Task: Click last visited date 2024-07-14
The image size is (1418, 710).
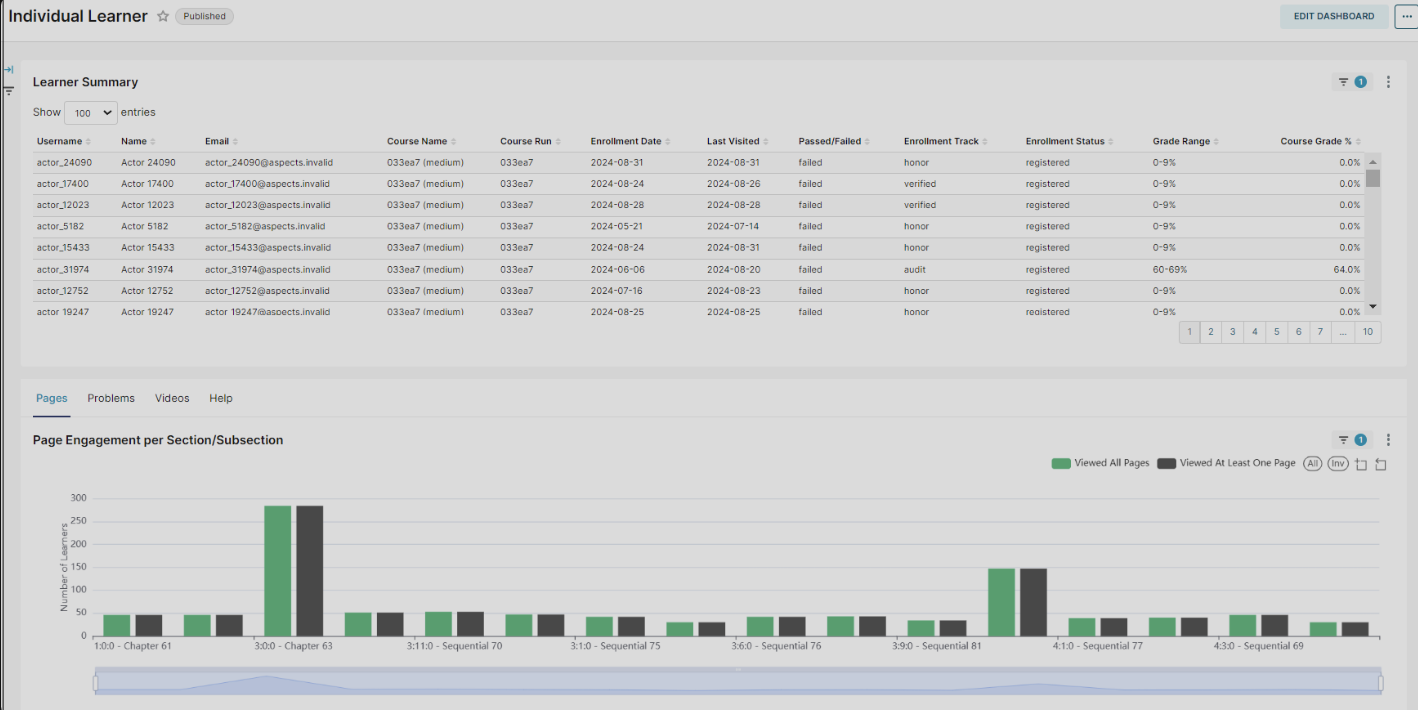Action: (x=733, y=227)
